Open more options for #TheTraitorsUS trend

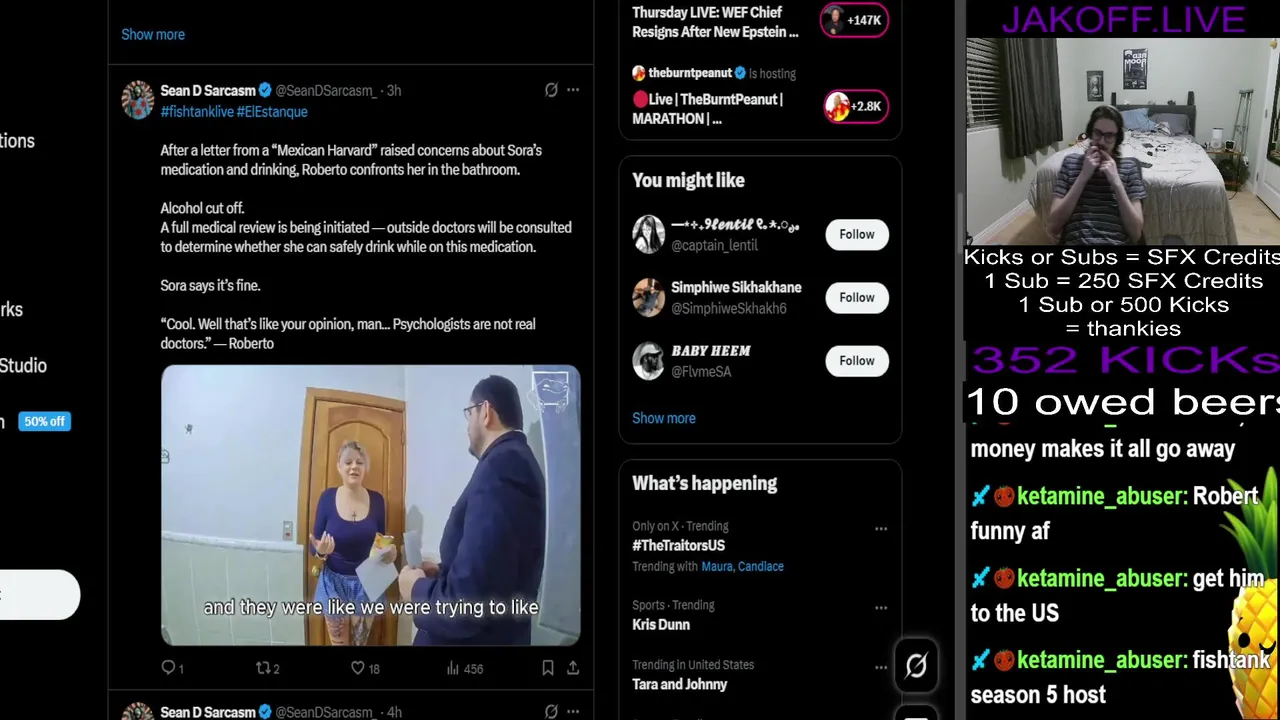click(x=881, y=528)
